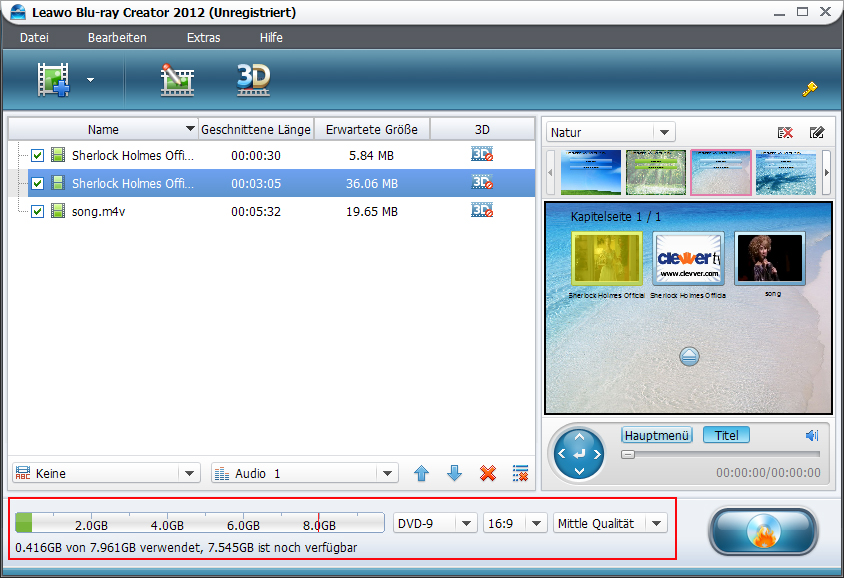Viewport: 844px width, 578px height.
Task: Click the disable menu template icon
Action: tap(785, 132)
